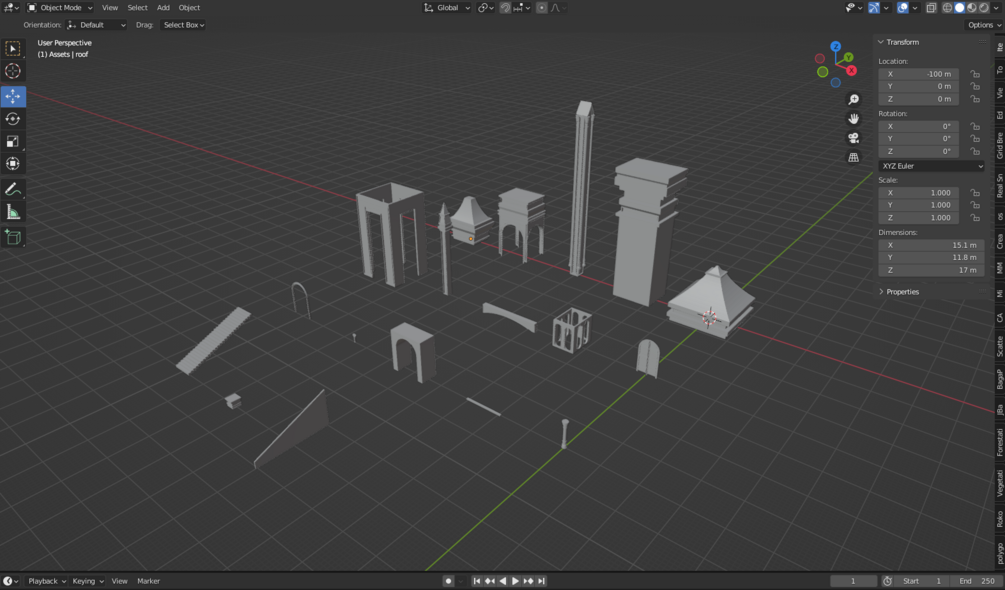This screenshot has width=1005, height=590.
Task: Switch perspective/orthographic with grid icon
Action: (x=854, y=157)
